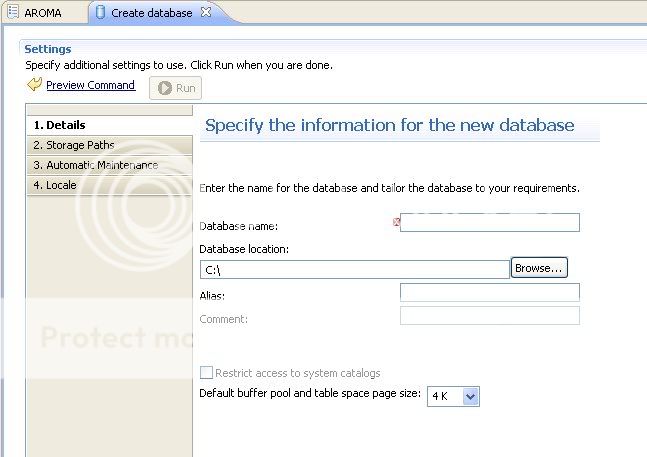Toggle Restrict access to system catalogs checkbox

[206, 372]
